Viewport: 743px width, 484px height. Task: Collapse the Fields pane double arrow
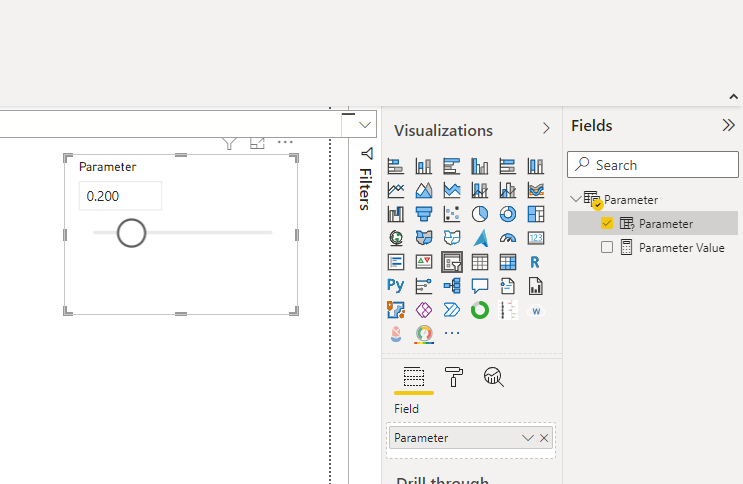pyautogui.click(x=728, y=126)
